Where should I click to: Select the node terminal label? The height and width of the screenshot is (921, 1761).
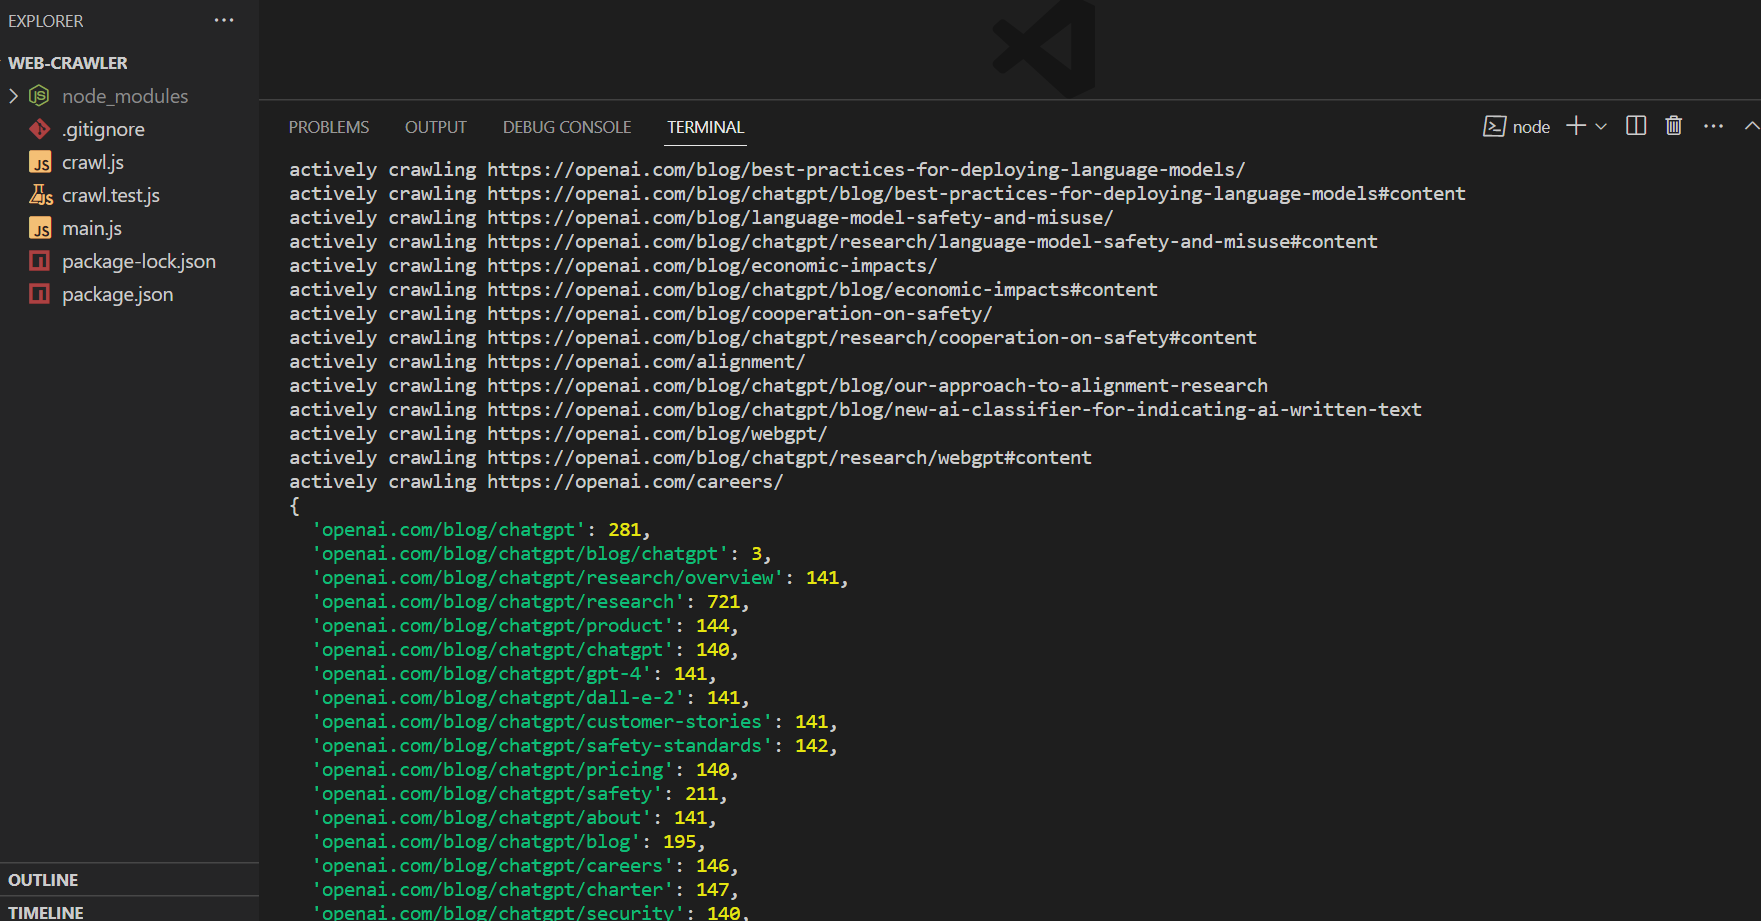(x=1531, y=127)
